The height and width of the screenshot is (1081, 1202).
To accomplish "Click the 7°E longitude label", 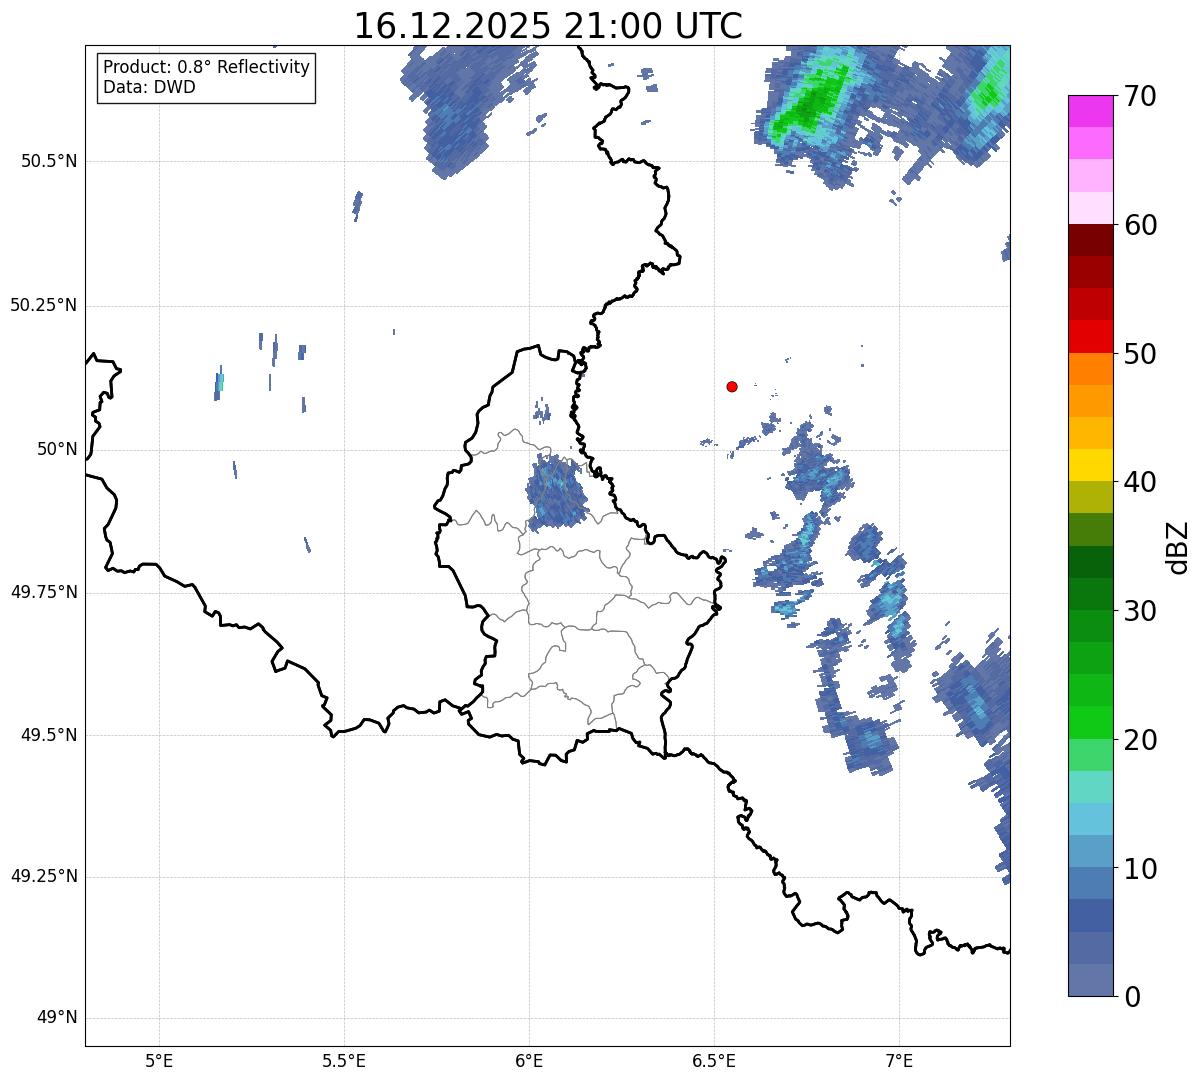I will point(899,1061).
